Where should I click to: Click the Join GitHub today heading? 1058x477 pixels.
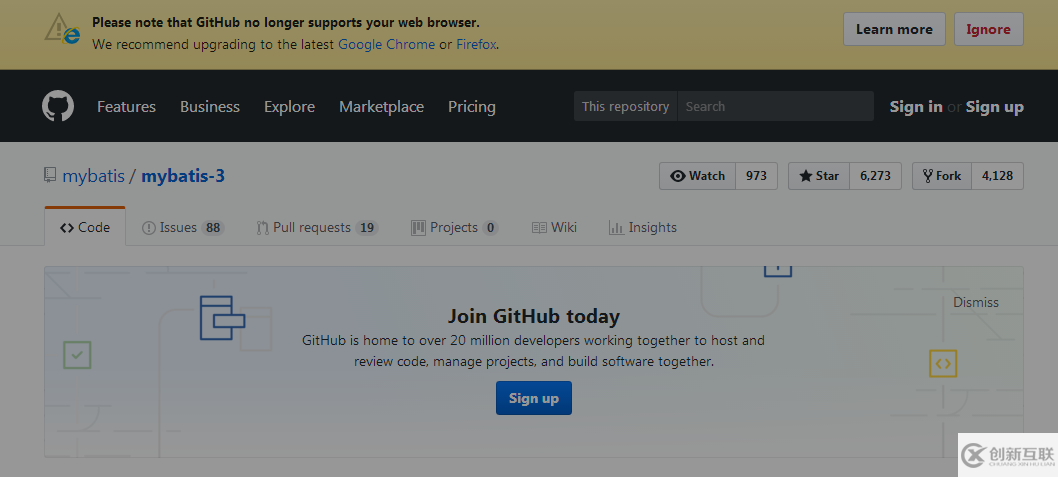pos(534,316)
